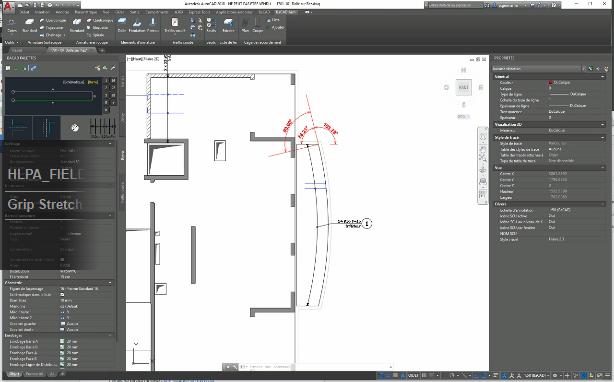Toggle first Enrobage 20 mm checkbox icon
The height and width of the screenshot is (382, 614).
62,341
